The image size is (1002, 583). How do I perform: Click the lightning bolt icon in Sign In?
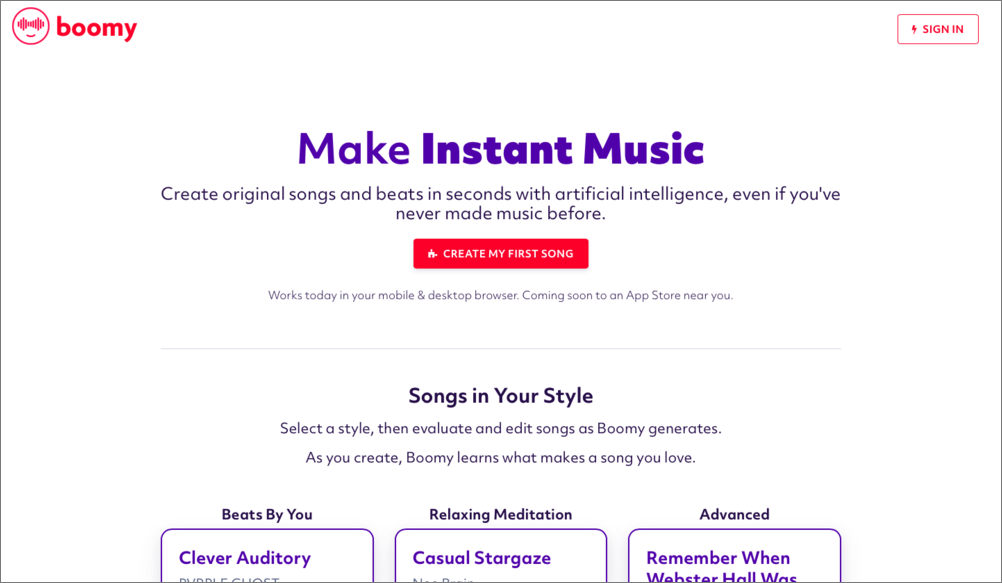click(914, 30)
